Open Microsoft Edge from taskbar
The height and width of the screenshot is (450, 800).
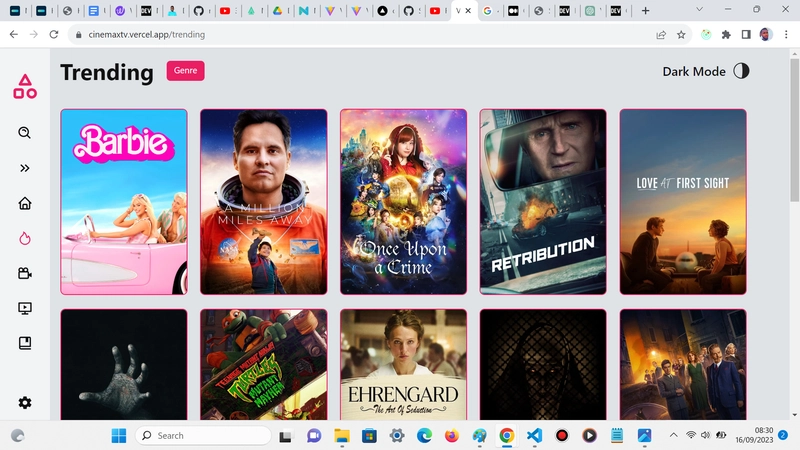pos(424,436)
